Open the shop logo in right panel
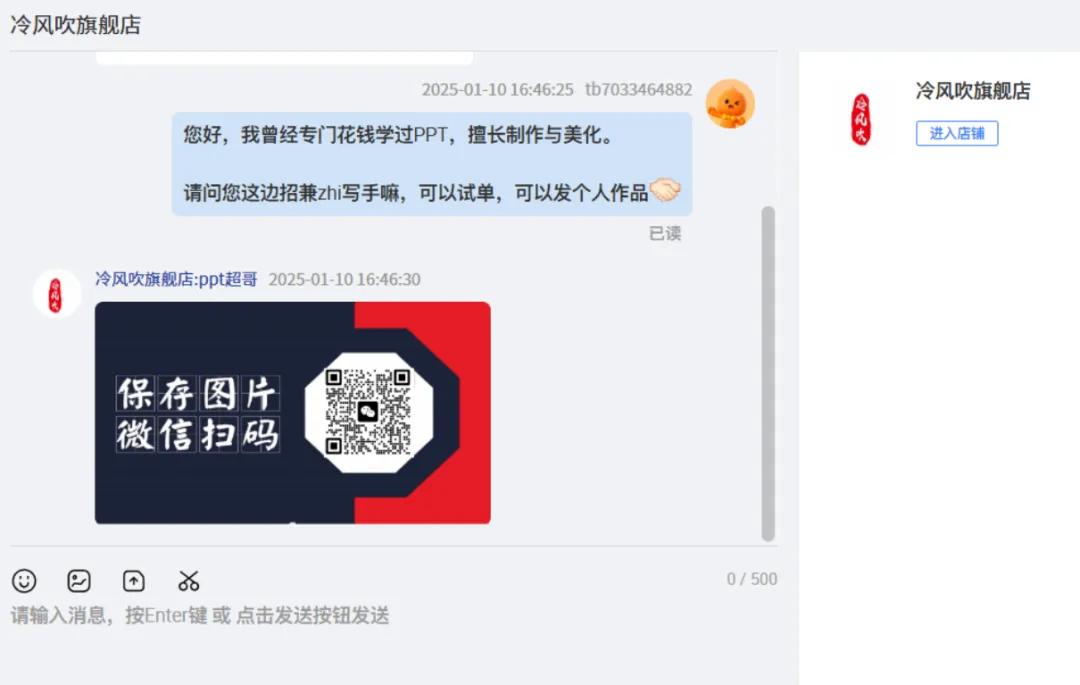 [x=861, y=119]
